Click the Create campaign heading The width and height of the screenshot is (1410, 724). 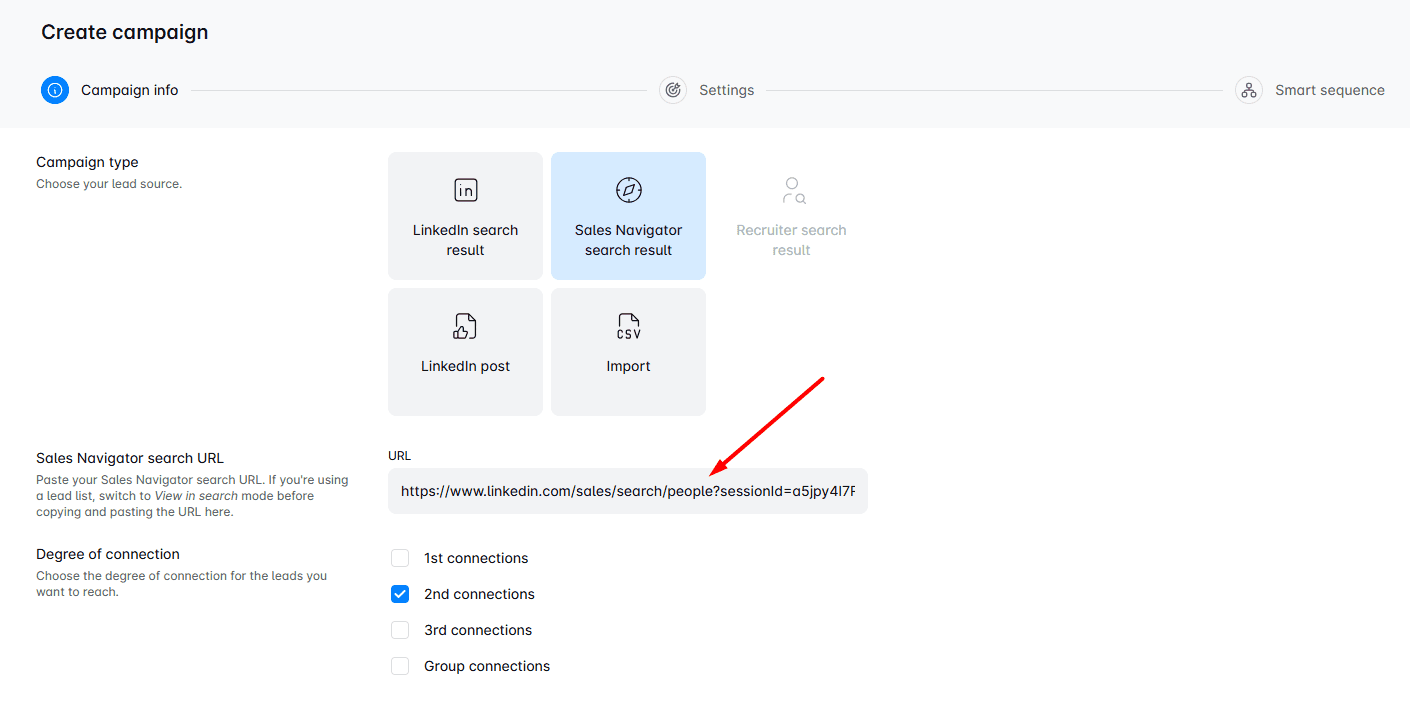(x=125, y=32)
